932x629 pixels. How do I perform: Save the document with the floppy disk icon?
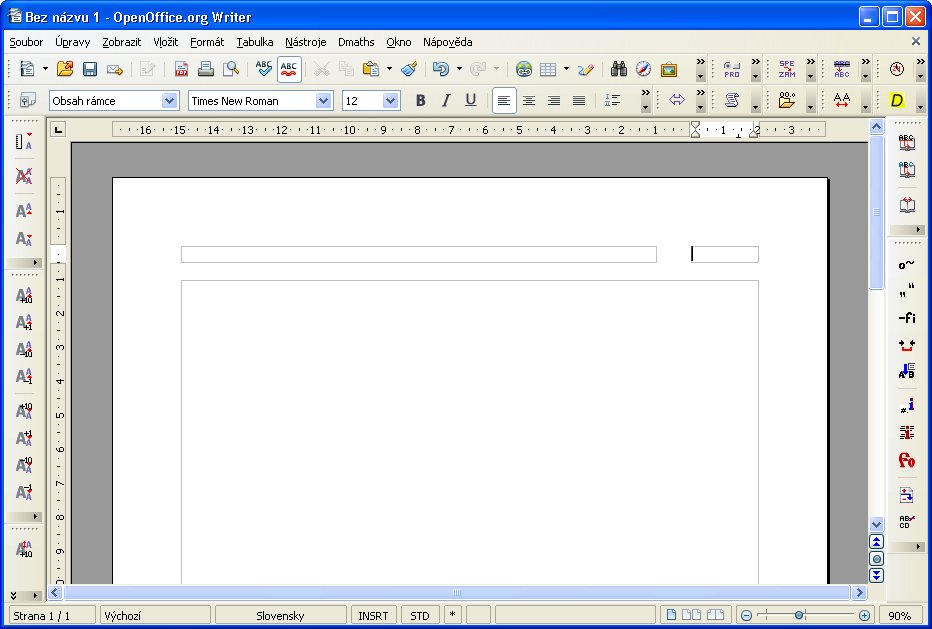pos(90,69)
